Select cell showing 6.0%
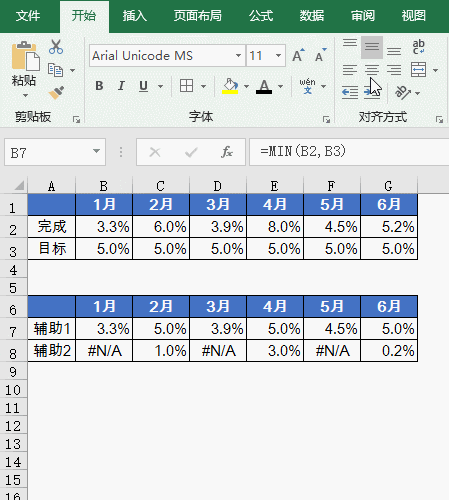The image size is (449, 500). click(x=161, y=227)
